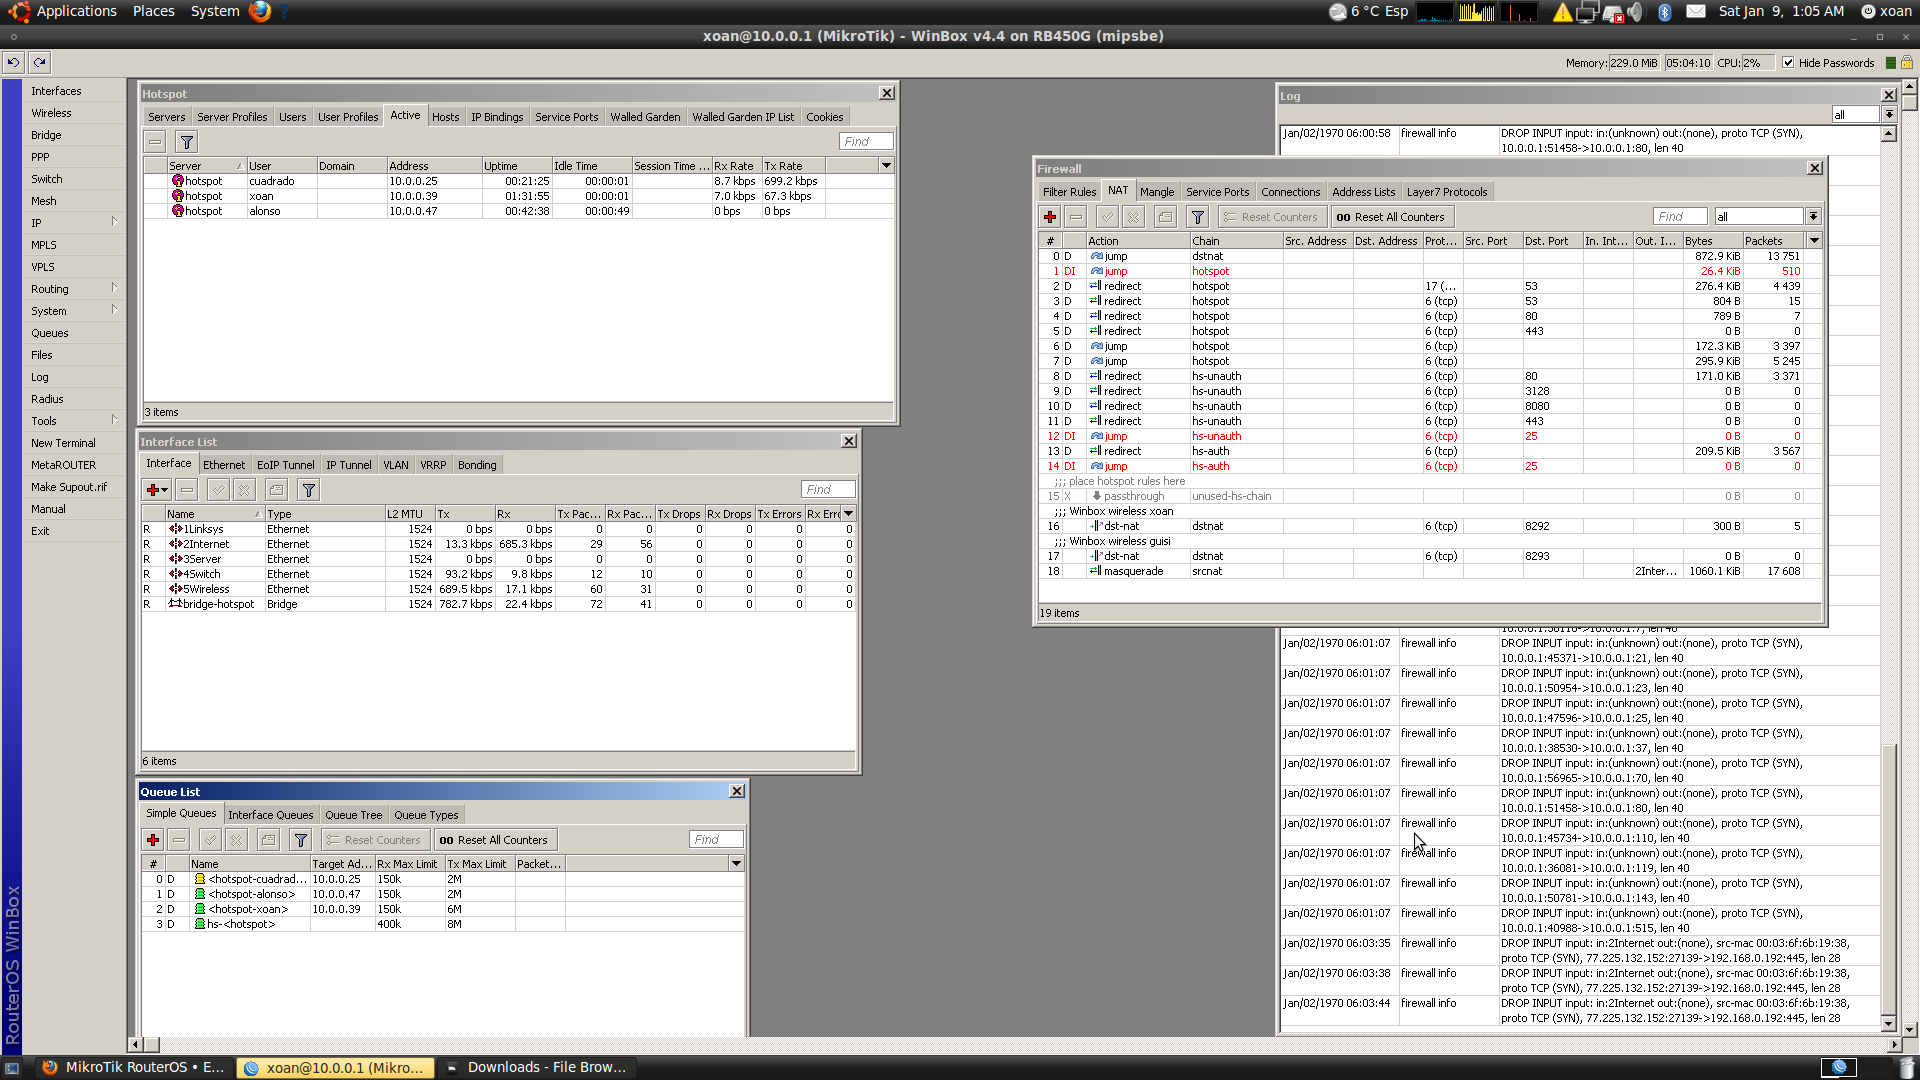Open Firefox from the top panel
This screenshot has height=1080, width=1920.
pyautogui.click(x=260, y=11)
